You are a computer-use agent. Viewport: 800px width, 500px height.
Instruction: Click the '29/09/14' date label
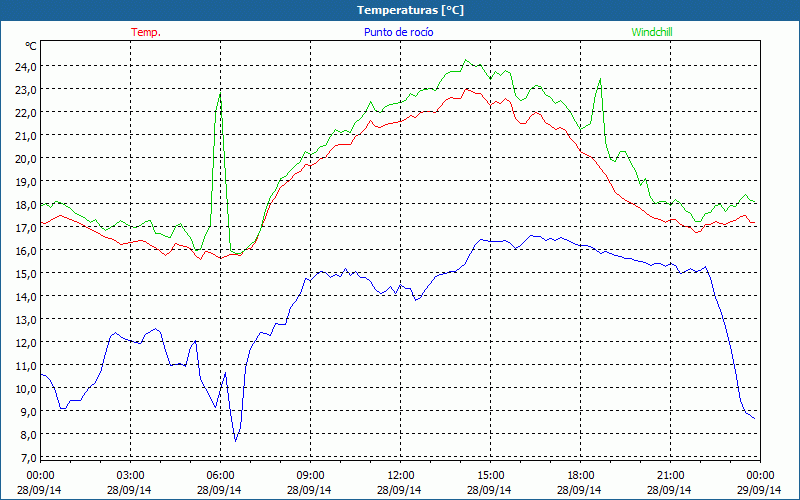pyautogui.click(x=759, y=490)
